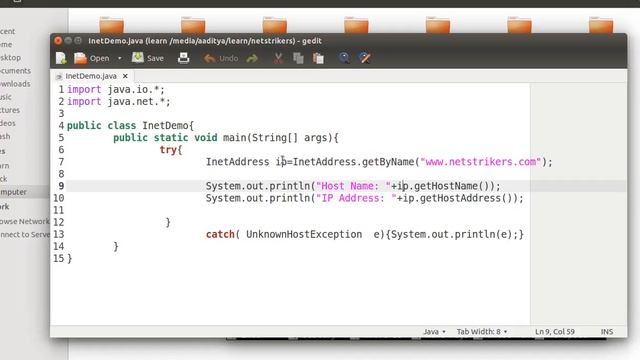Click Connect to Server in Files sidebar
Viewport: 640px width, 360px height.
tap(24, 234)
